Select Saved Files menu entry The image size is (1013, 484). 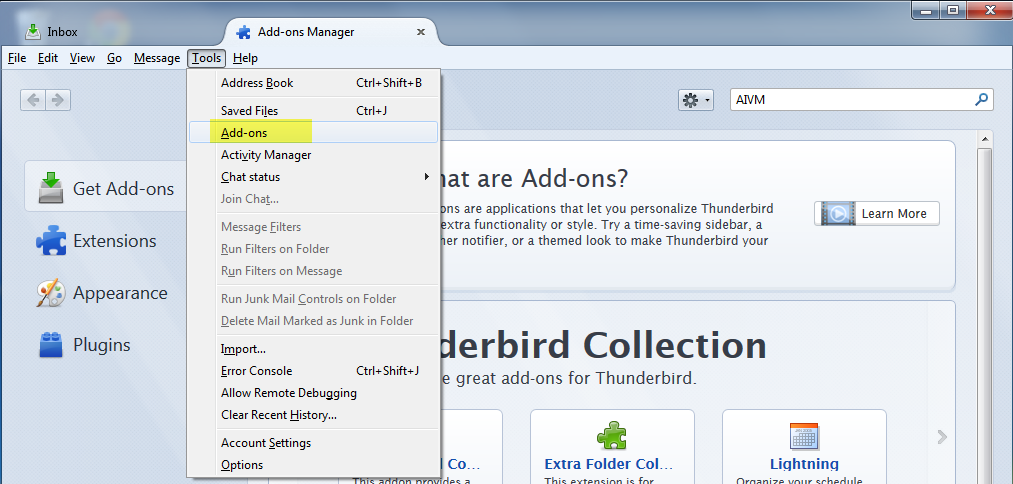click(x=313, y=111)
